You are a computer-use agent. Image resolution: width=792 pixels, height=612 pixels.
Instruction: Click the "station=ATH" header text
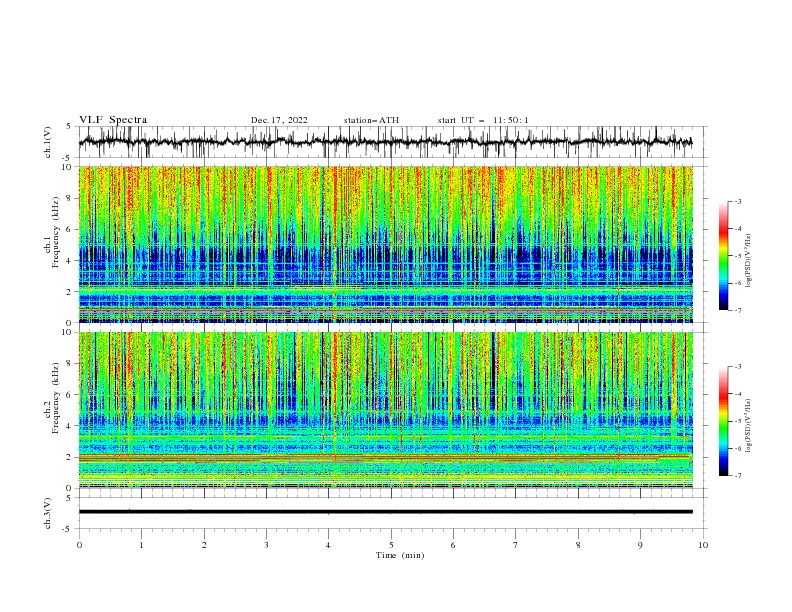(371, 120)
